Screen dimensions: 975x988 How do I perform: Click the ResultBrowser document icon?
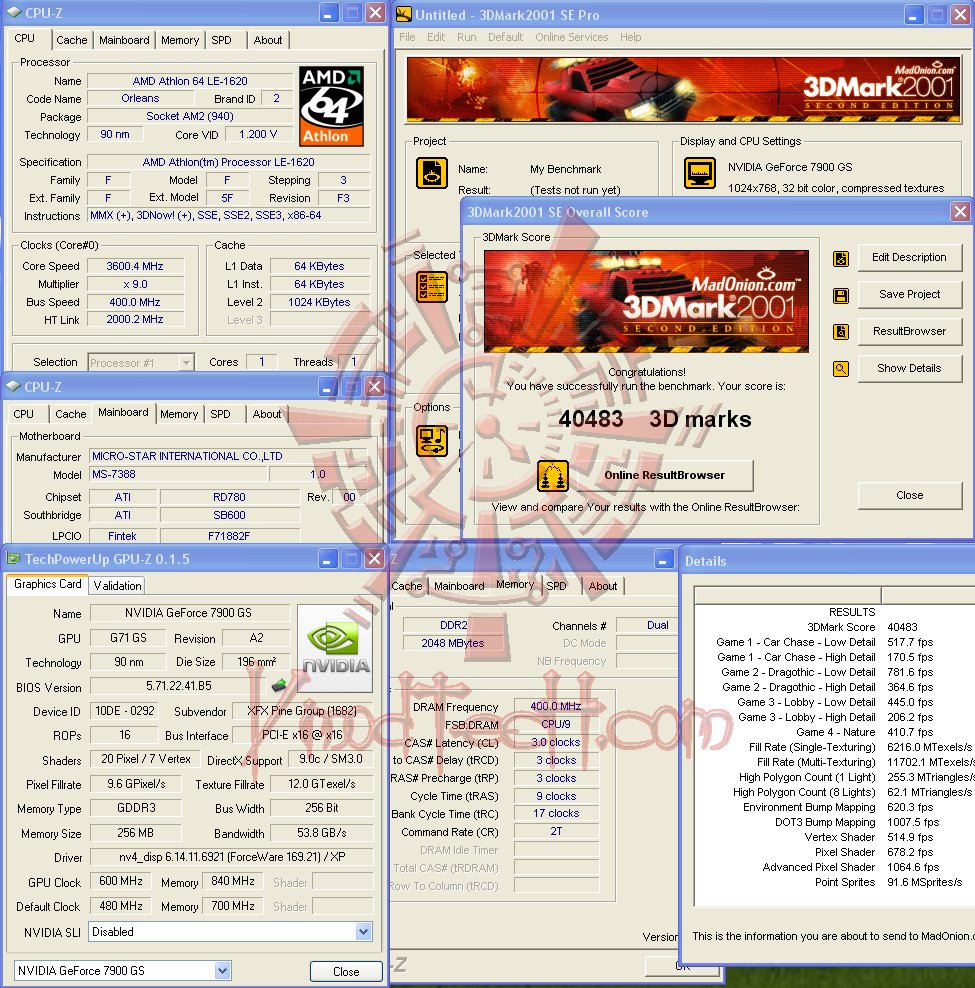(x=841, y=331)
